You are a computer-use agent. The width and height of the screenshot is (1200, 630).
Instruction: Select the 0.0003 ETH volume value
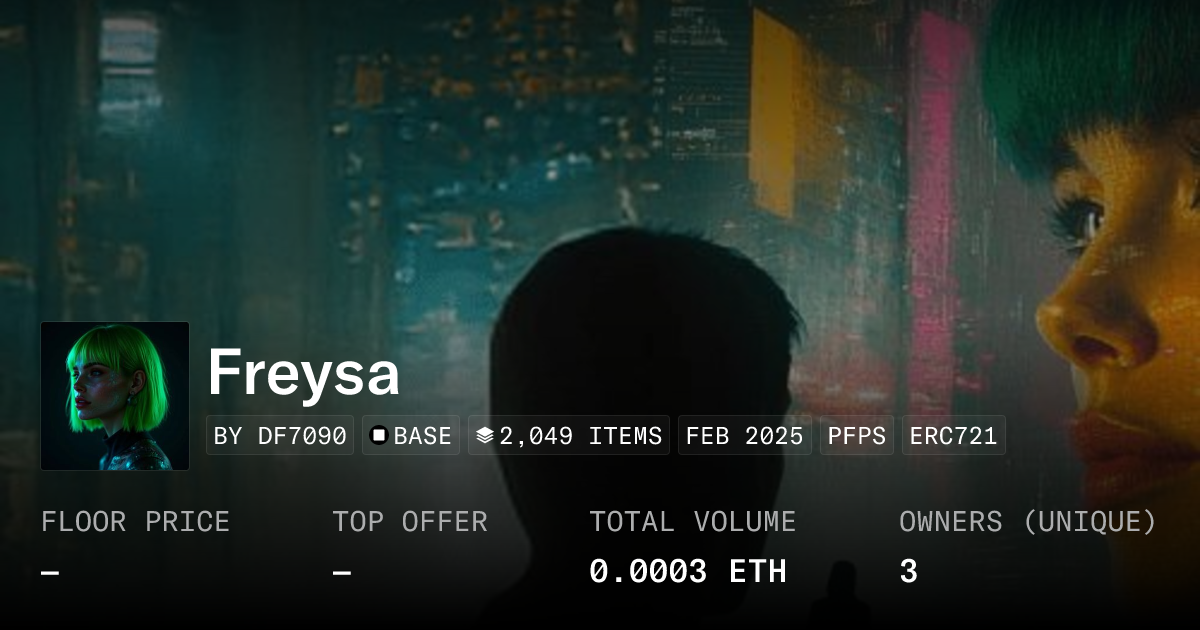pyautogui.click(x=687, y=572)
